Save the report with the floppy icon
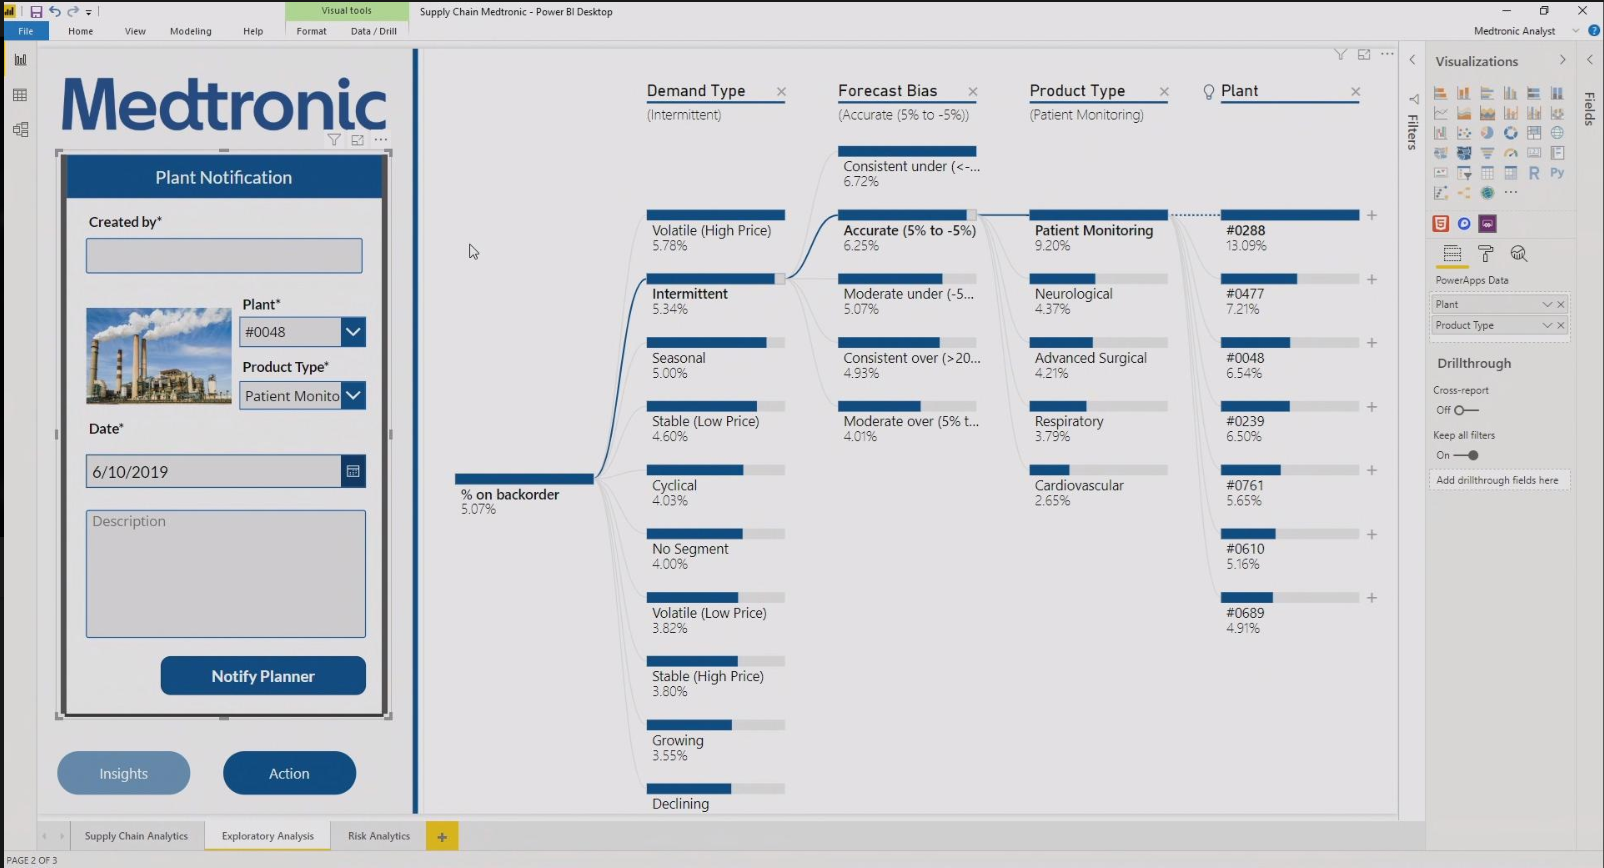 point(36,12)
